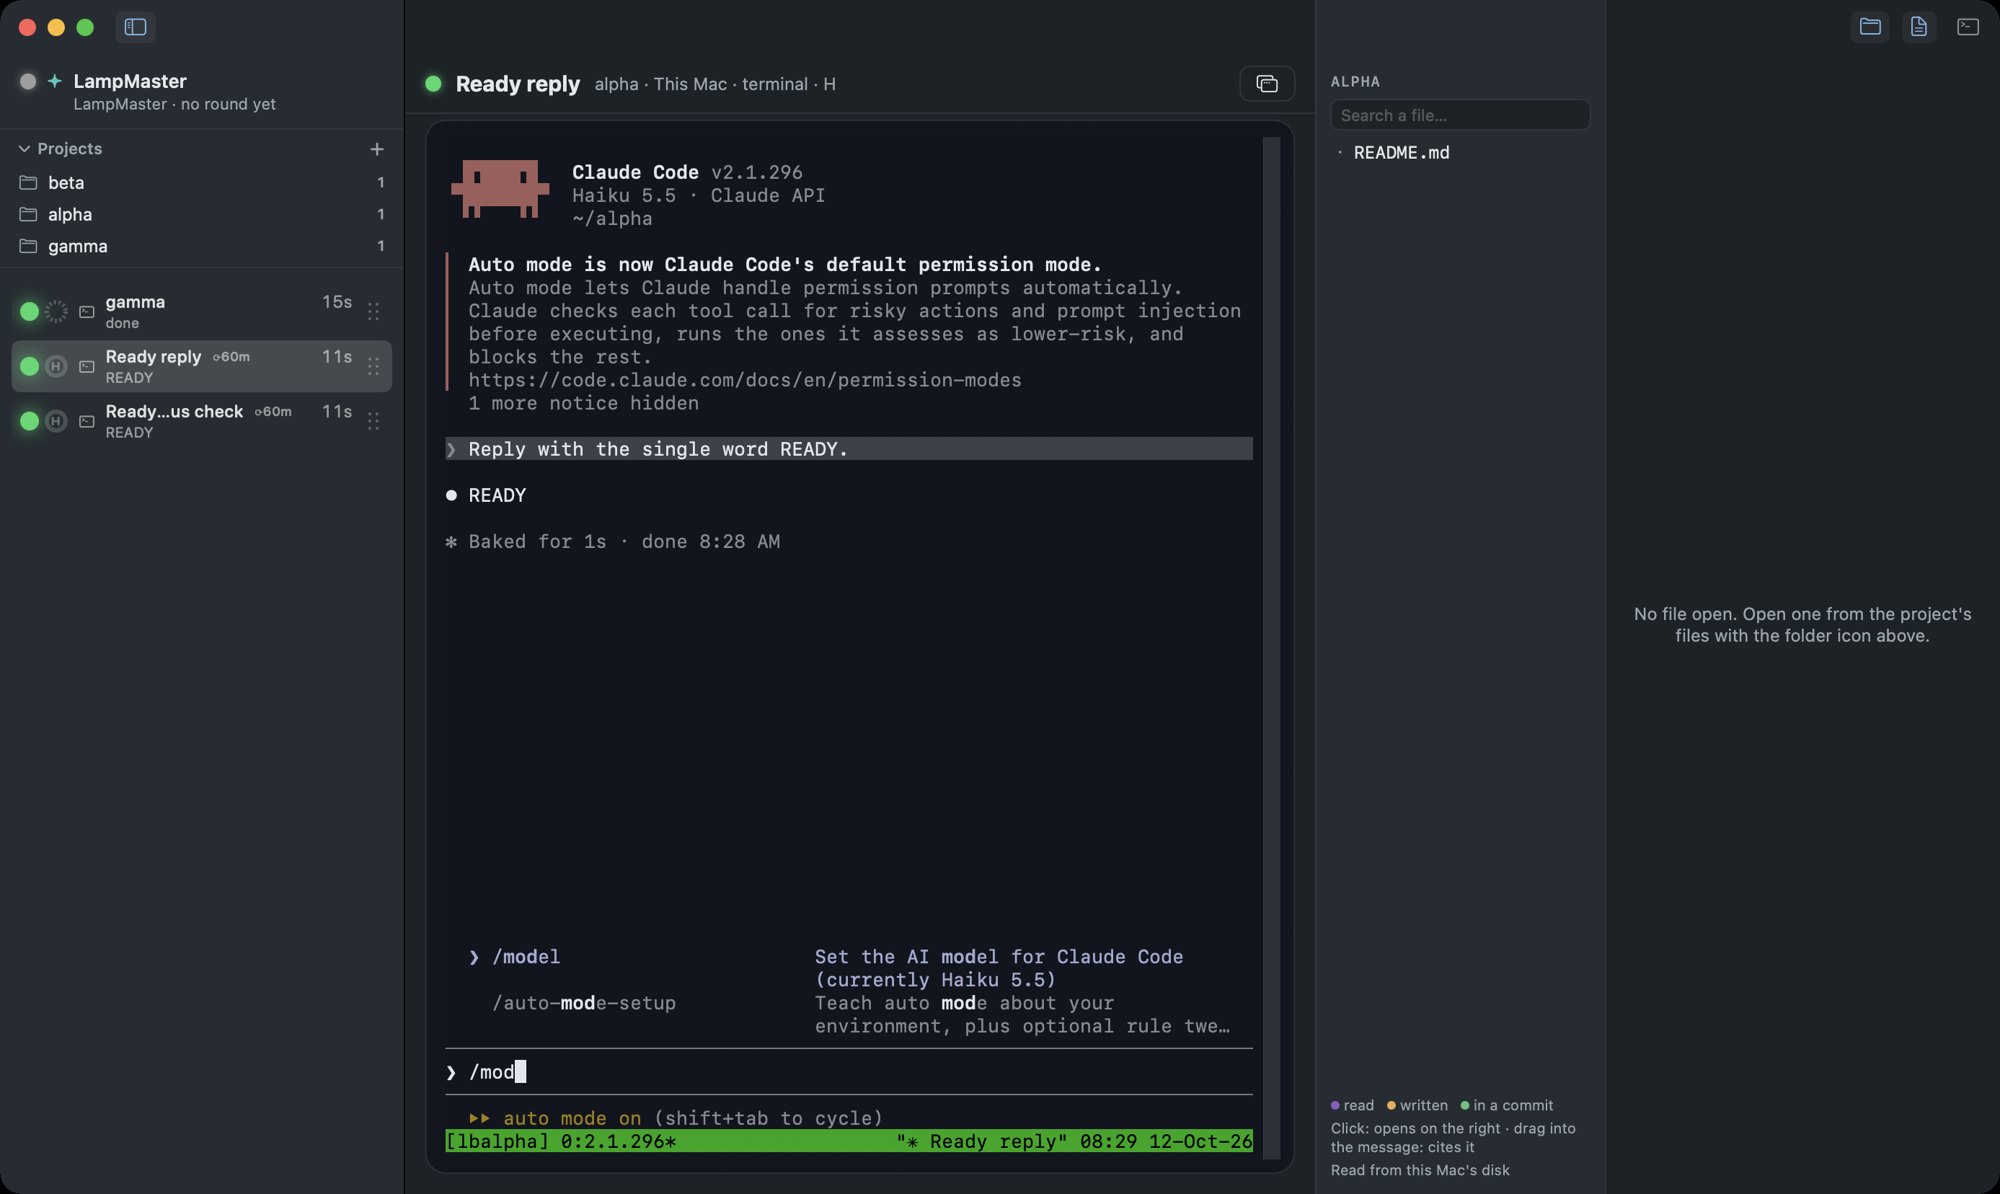Click the 60m timer on Ready...us check row
The height and width of the screenshot is (1194, 2000).
tap(273, 412)
